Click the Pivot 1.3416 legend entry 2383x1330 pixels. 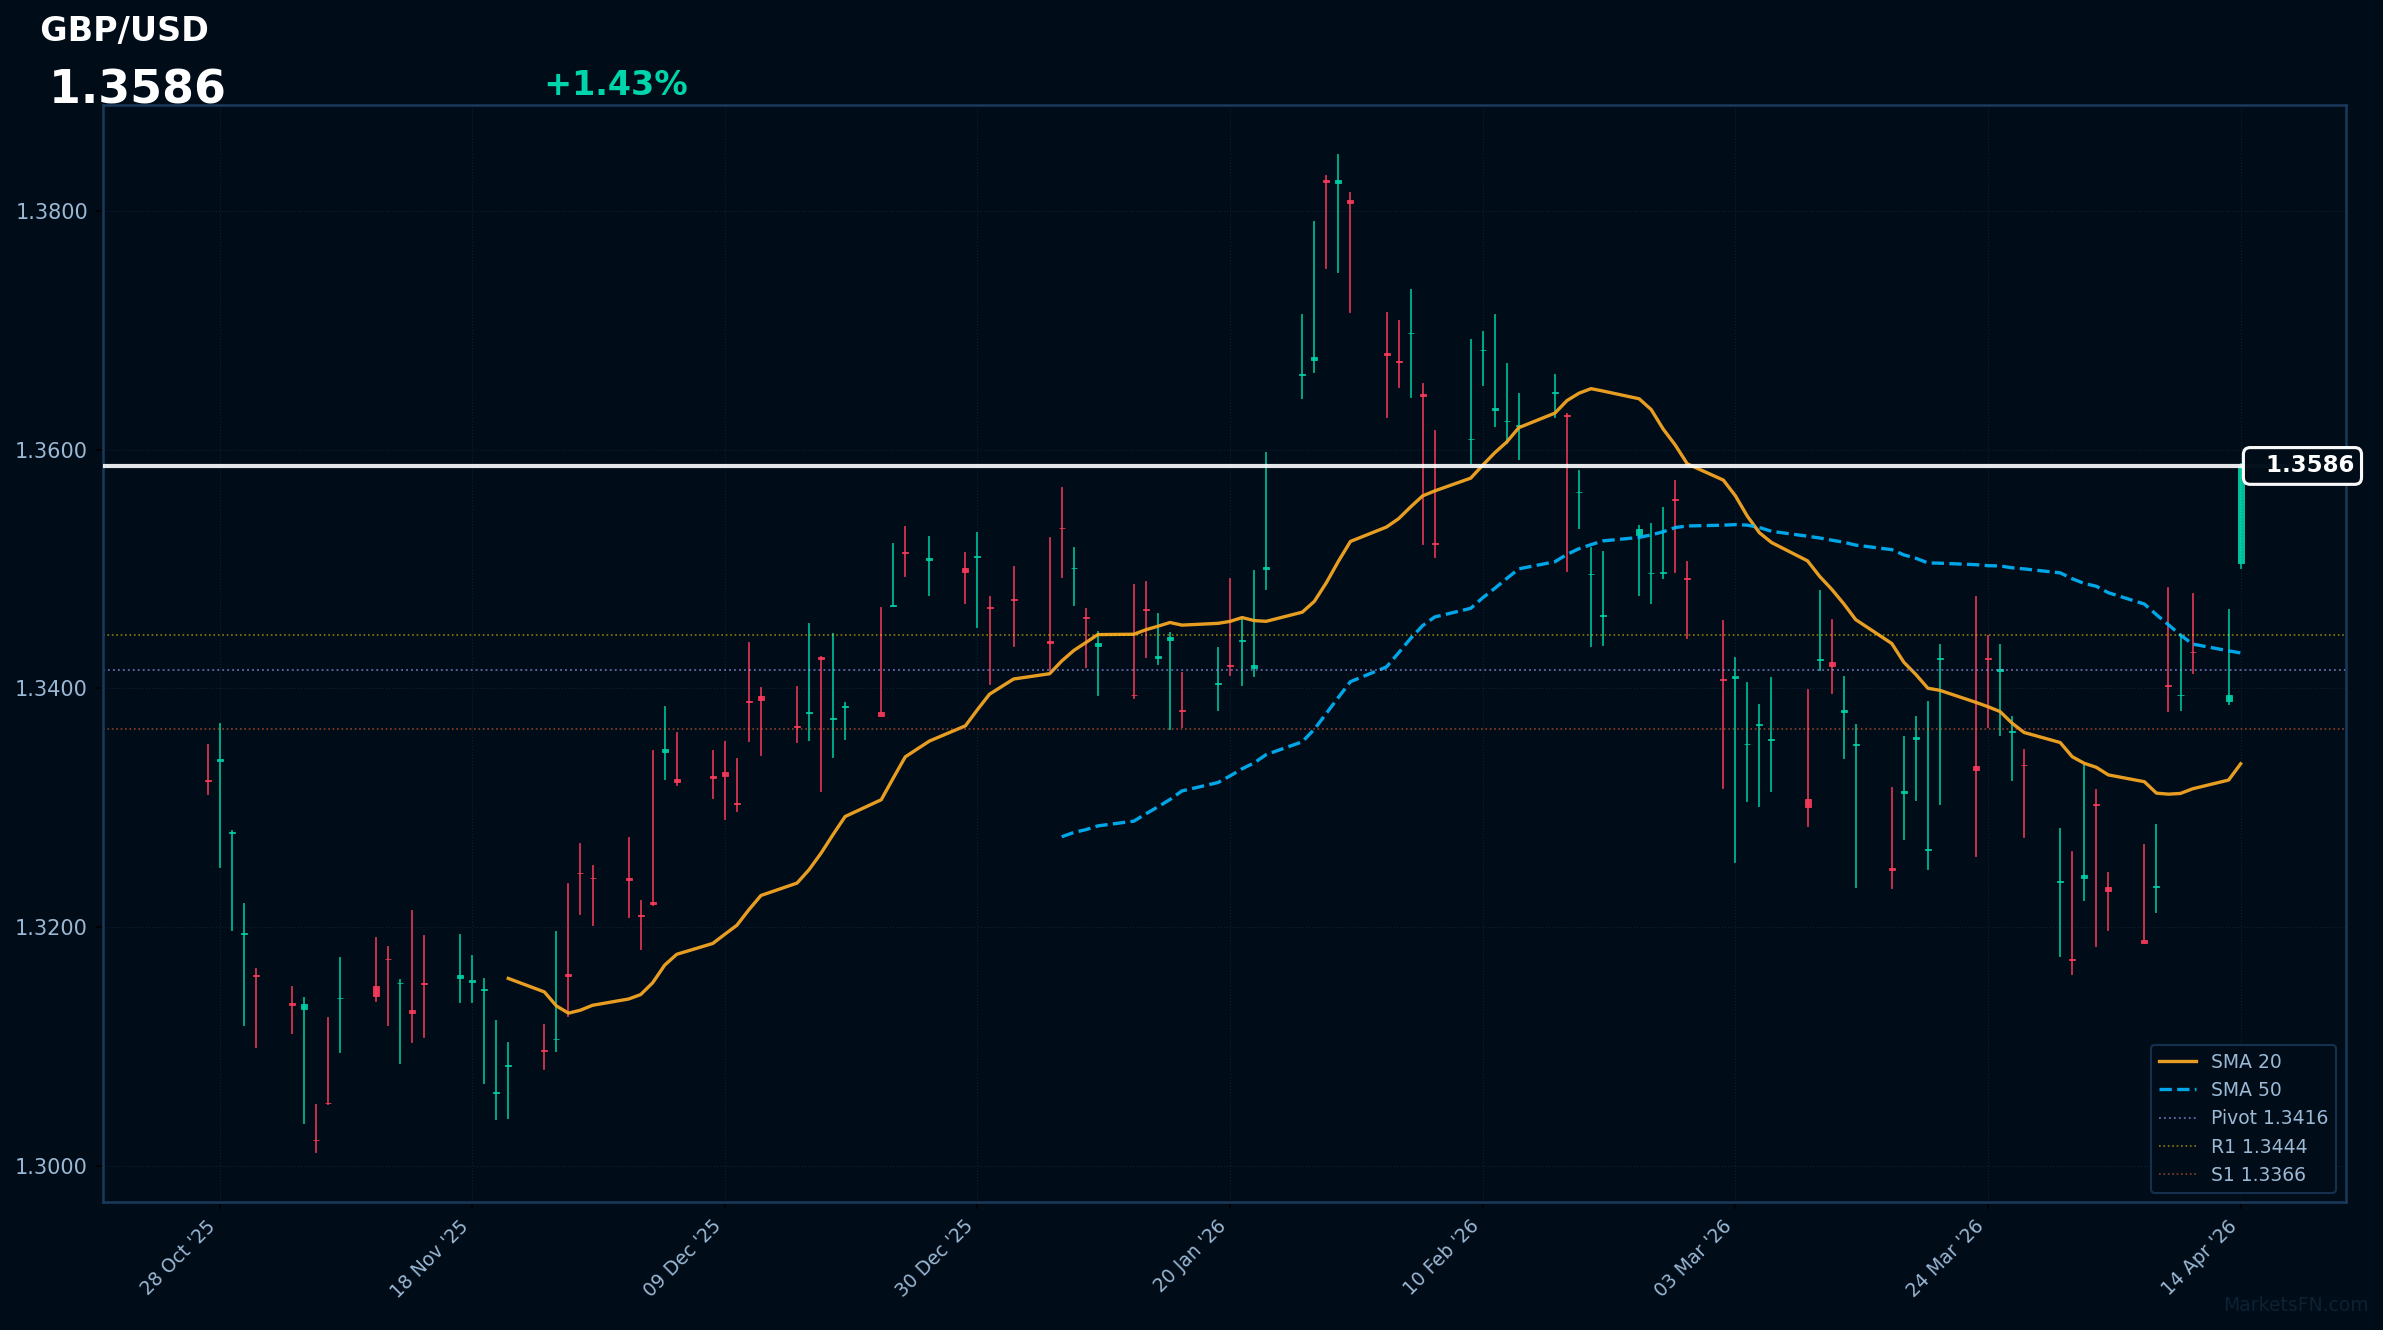pos(2243,1118)
